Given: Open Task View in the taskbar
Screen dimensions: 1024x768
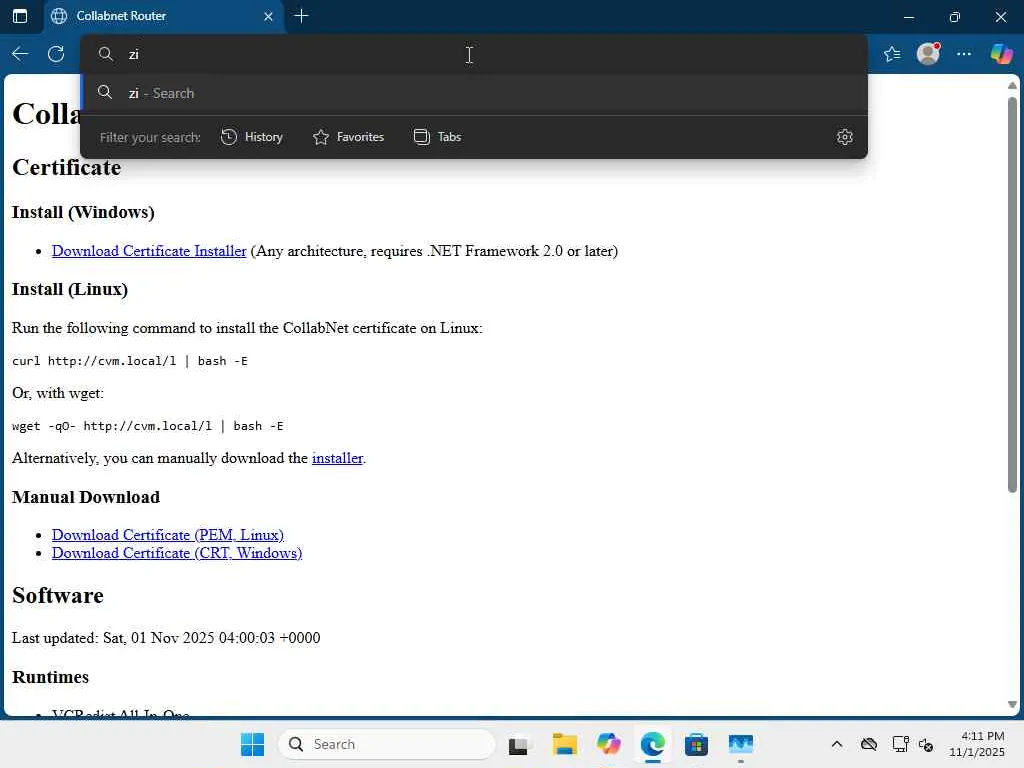Looking at the screenshot, I should click(x=519, y=744).
